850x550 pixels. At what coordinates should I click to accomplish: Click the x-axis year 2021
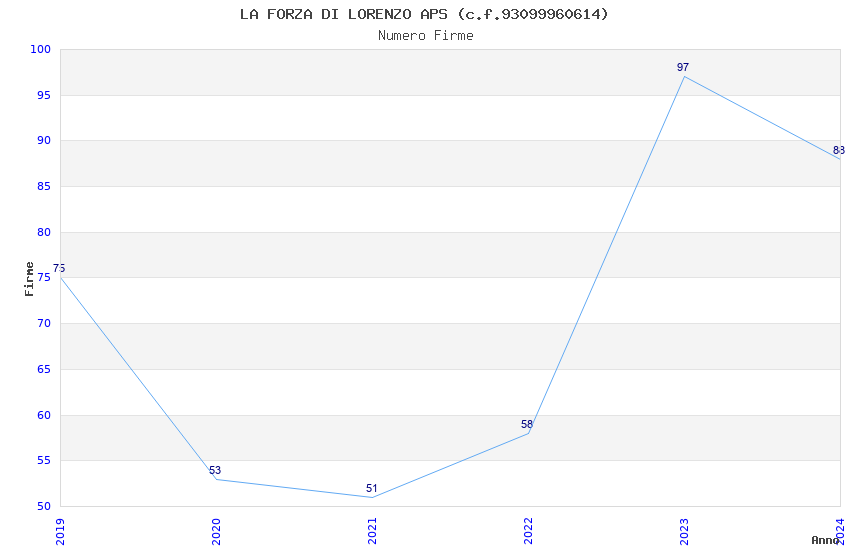click(x=372, y=531)
